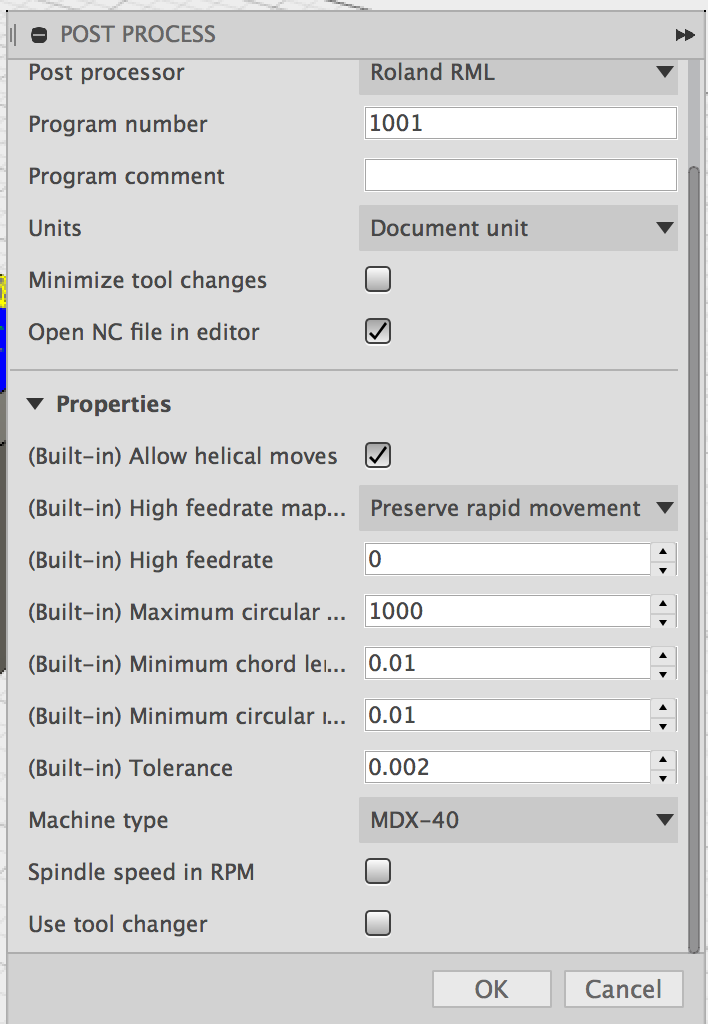Click the OK button

[491, 989]
